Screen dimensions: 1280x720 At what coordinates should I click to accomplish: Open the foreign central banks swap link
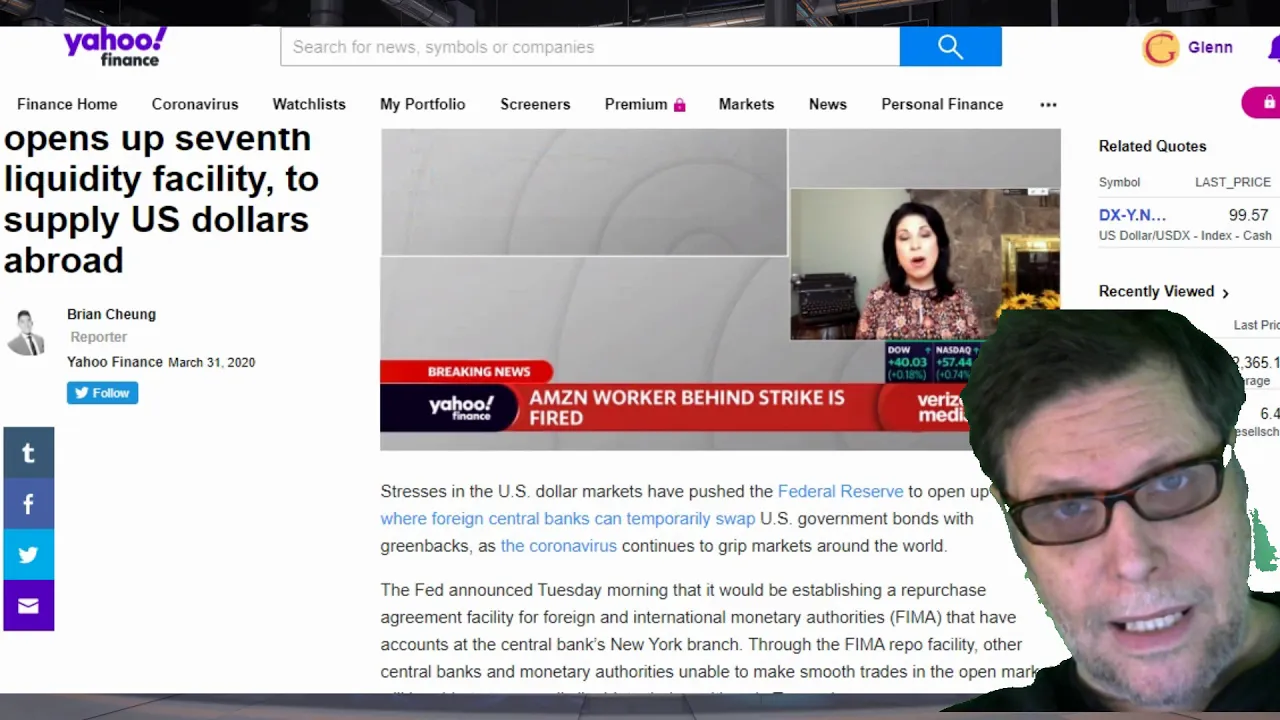pos(567,518)
